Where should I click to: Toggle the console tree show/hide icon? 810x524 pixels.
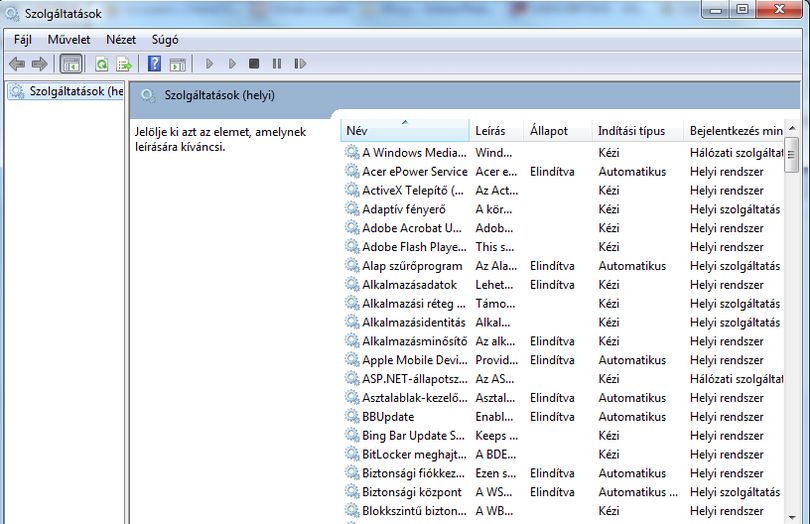pyautogui.click(x=71, y=64)
